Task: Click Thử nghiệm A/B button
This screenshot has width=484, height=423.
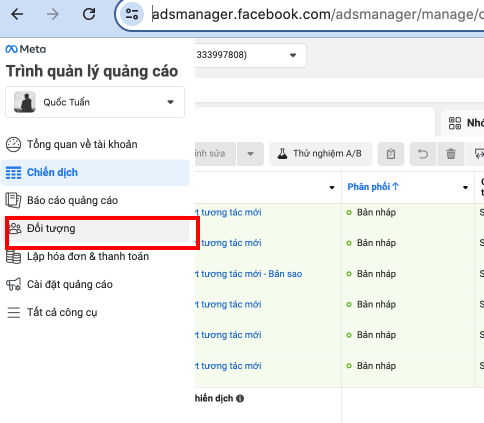Action: 320,154
